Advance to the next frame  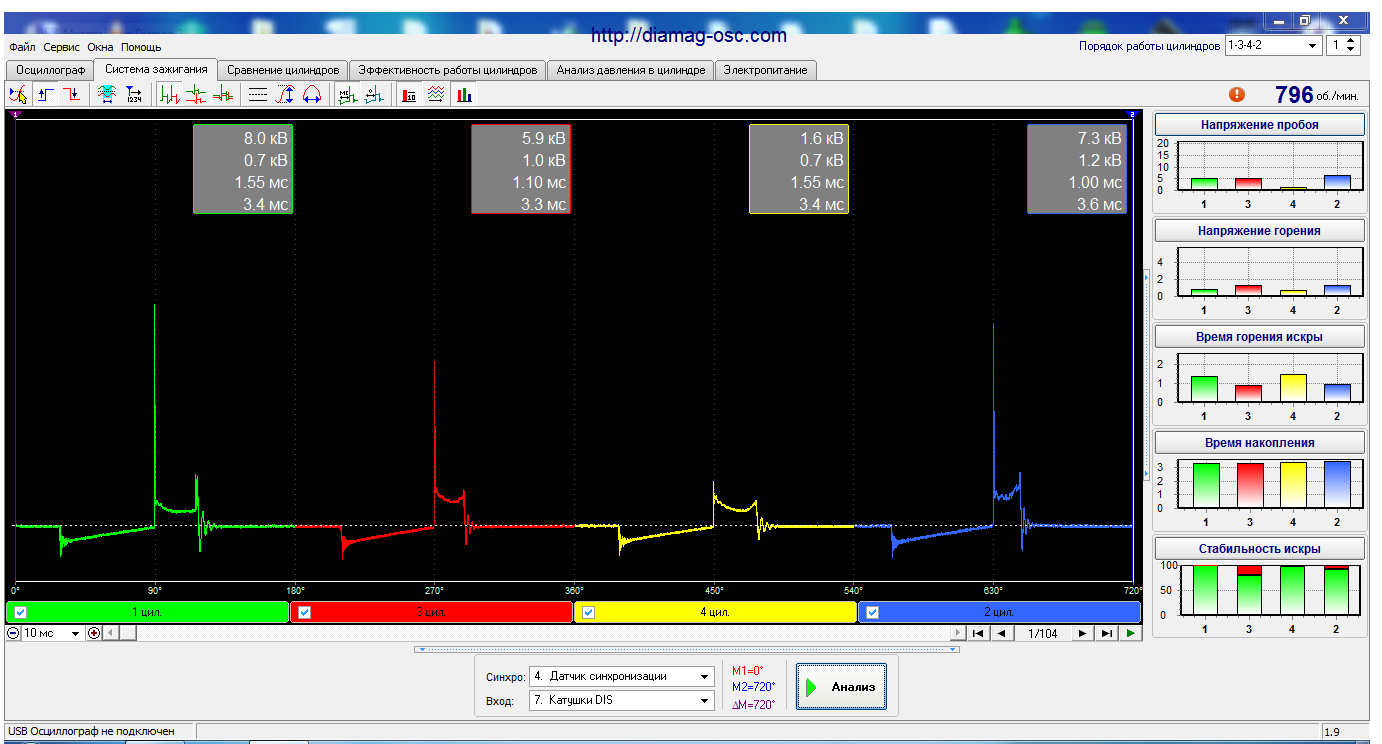pos(1083,633)
